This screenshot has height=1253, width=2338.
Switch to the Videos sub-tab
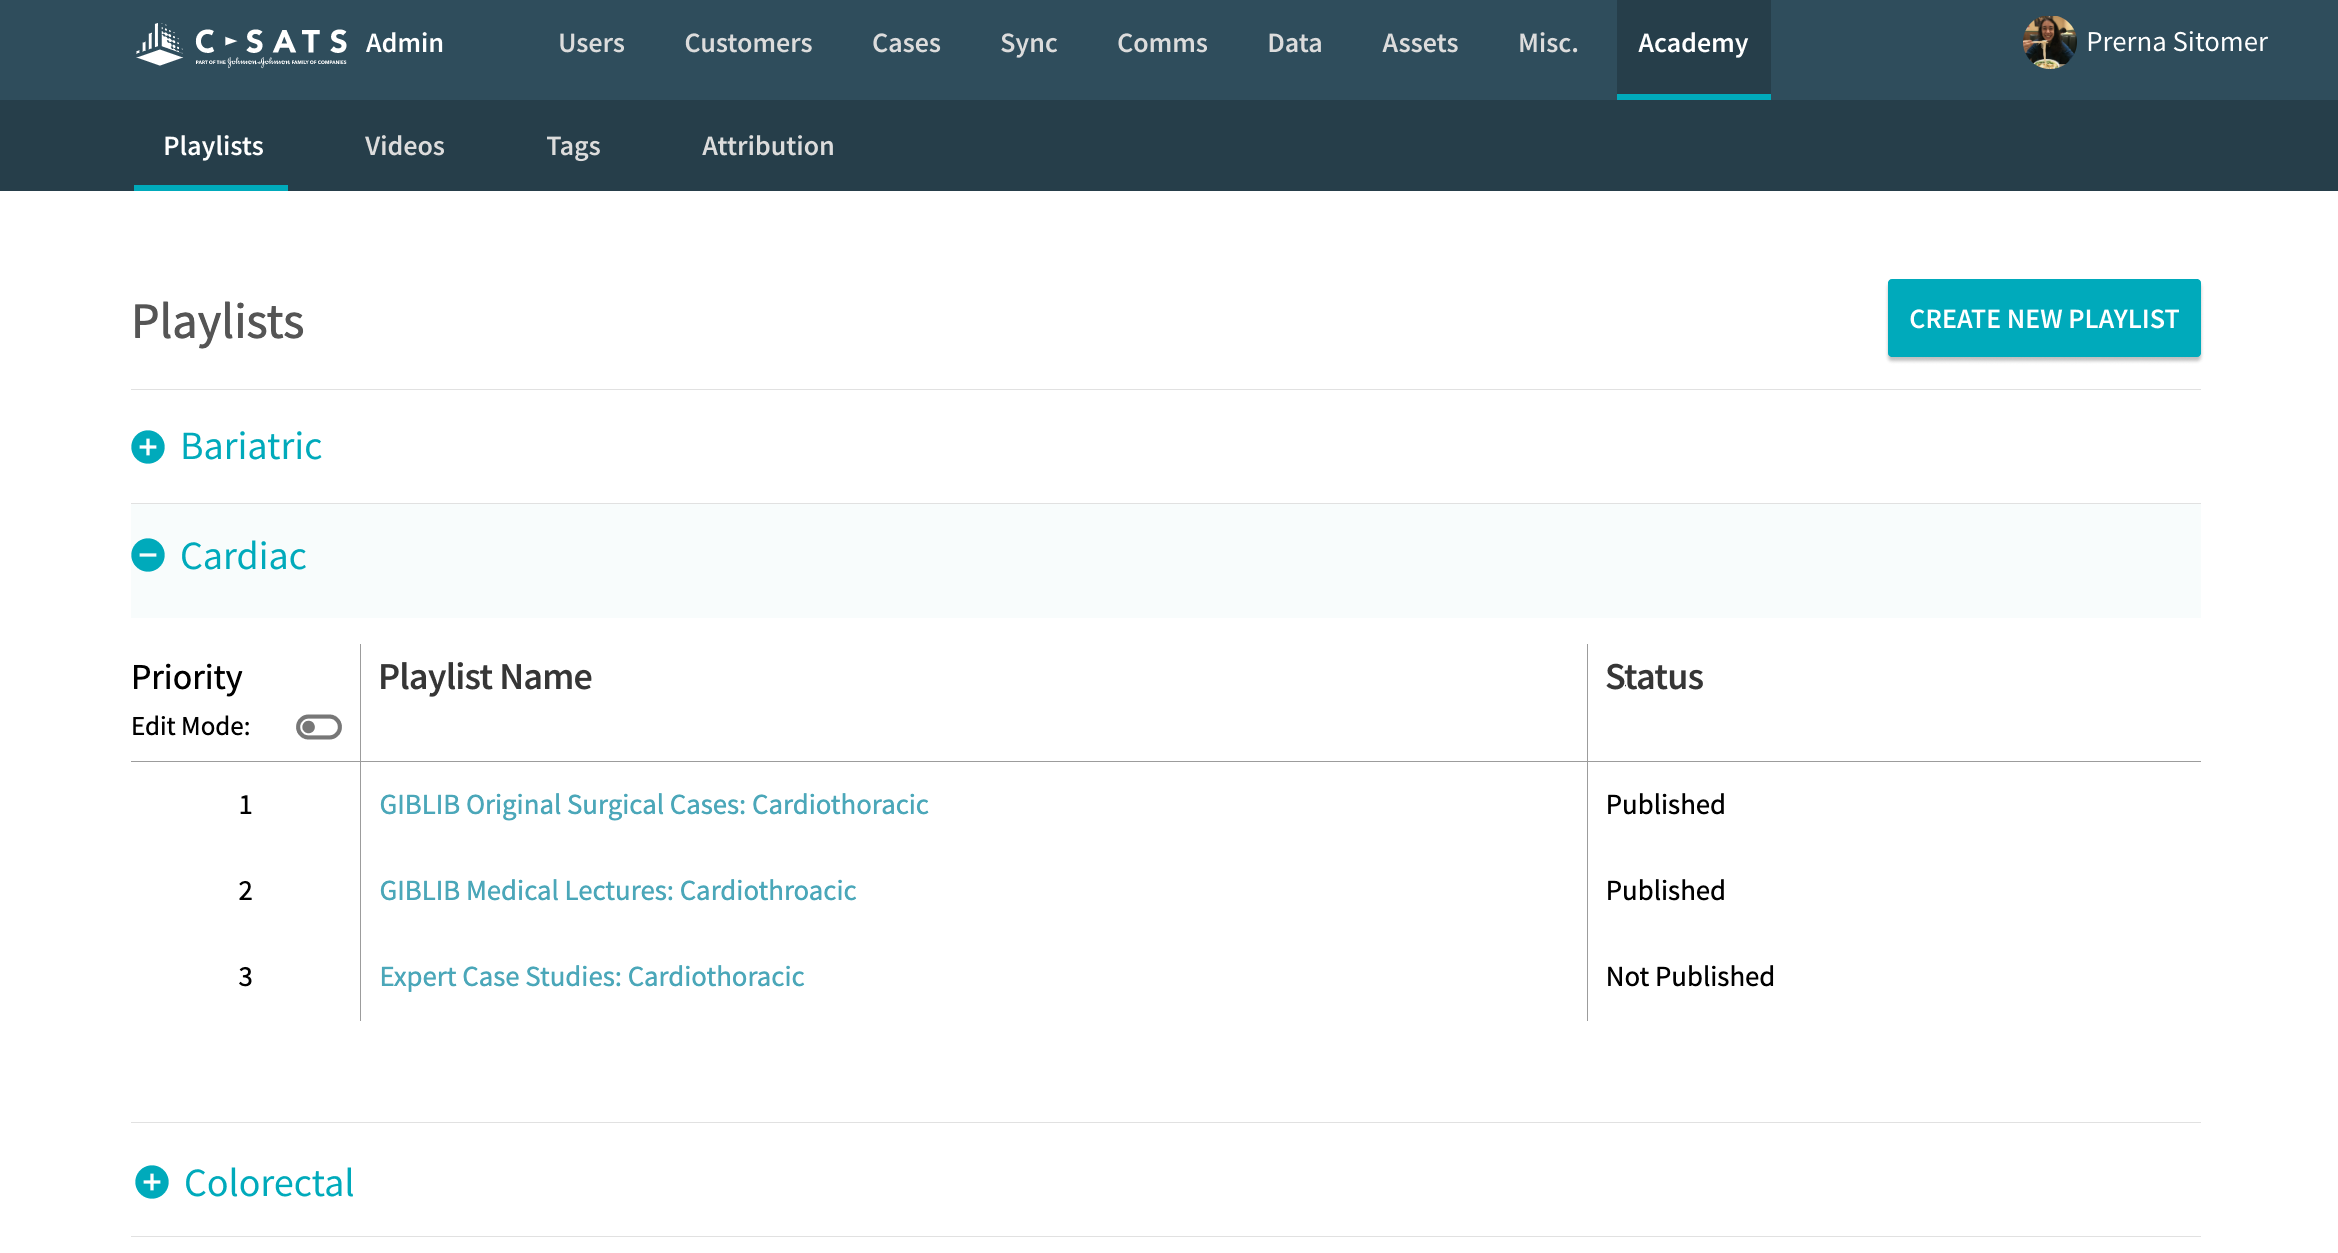[x=404, y=146]
